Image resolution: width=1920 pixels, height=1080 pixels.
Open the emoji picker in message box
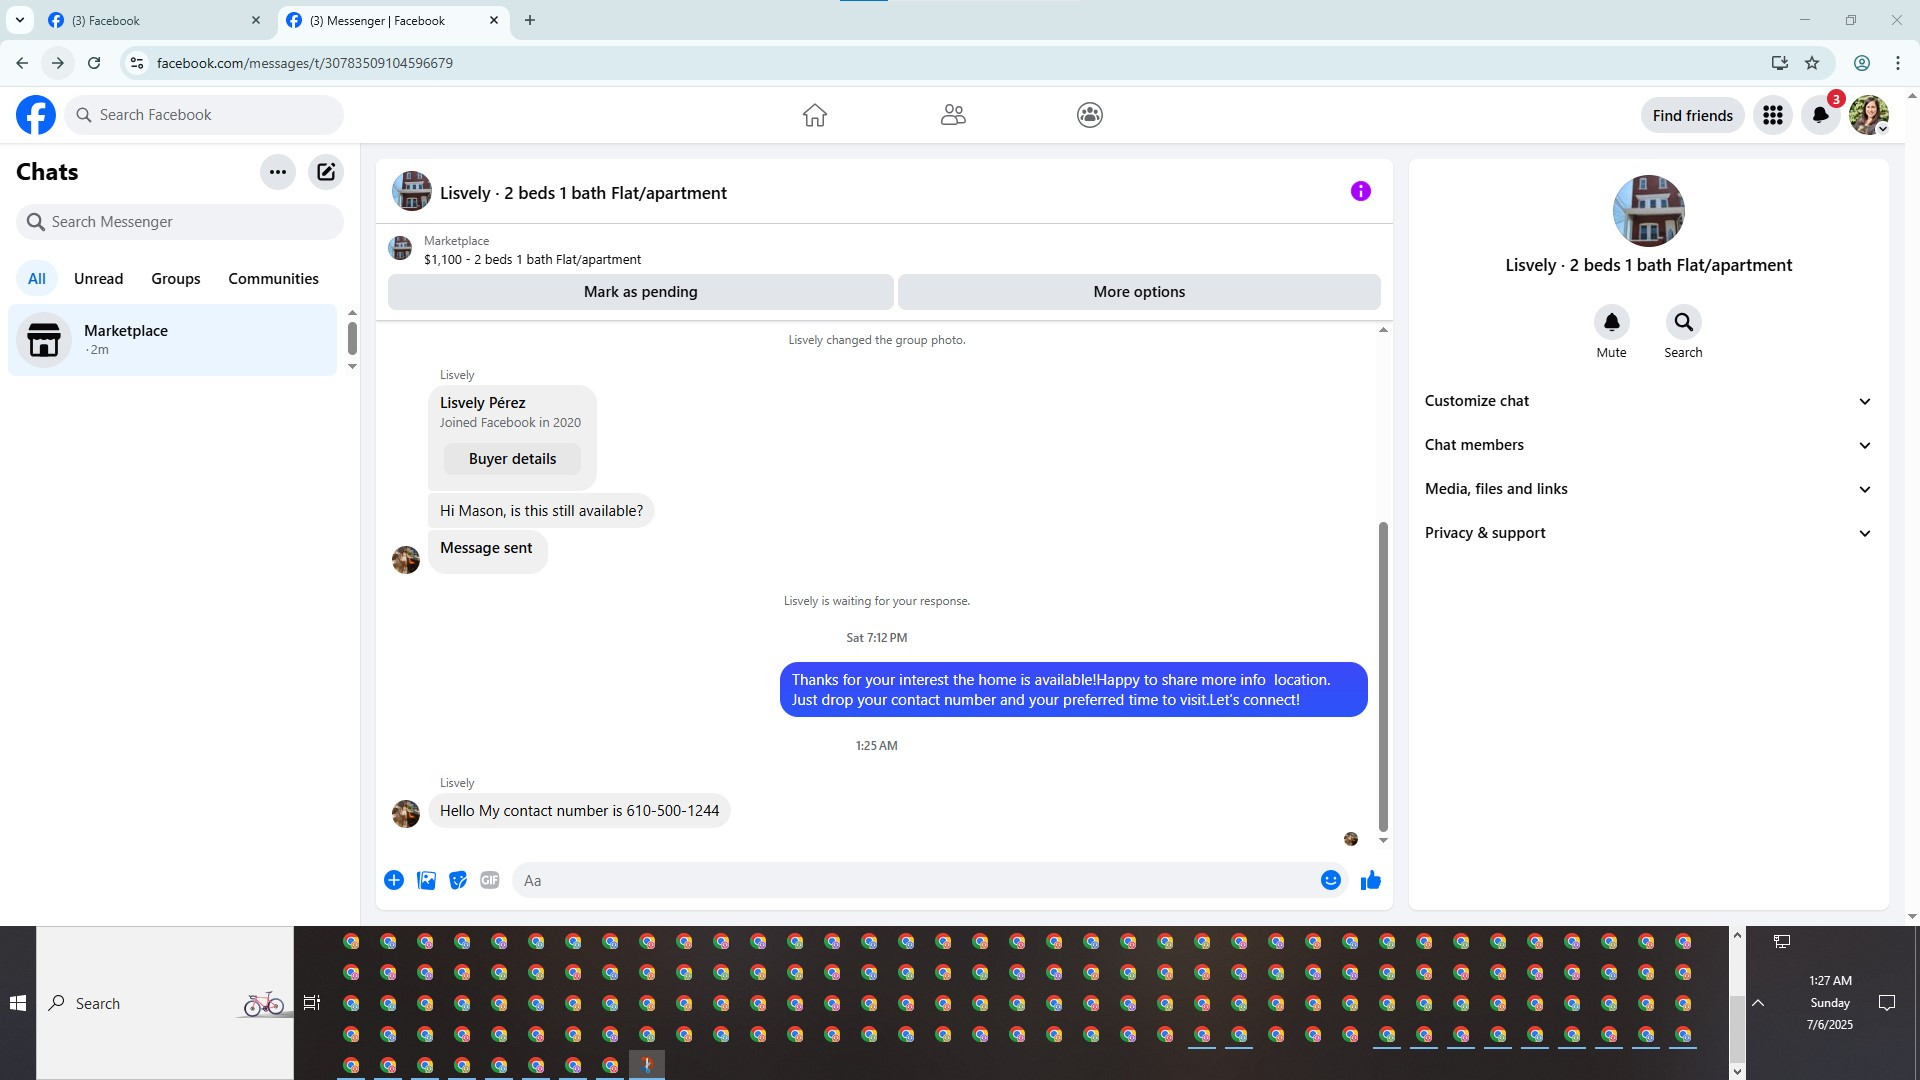1330,880
